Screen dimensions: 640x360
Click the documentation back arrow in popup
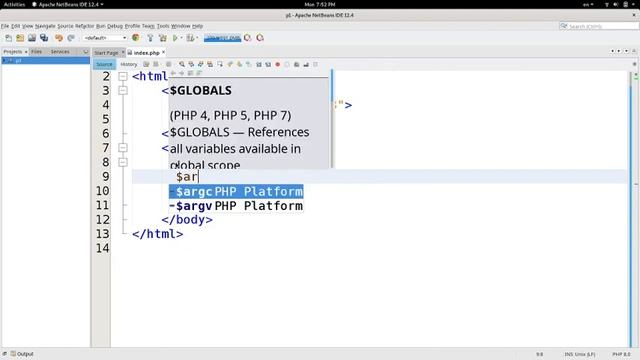coord(173,73)
